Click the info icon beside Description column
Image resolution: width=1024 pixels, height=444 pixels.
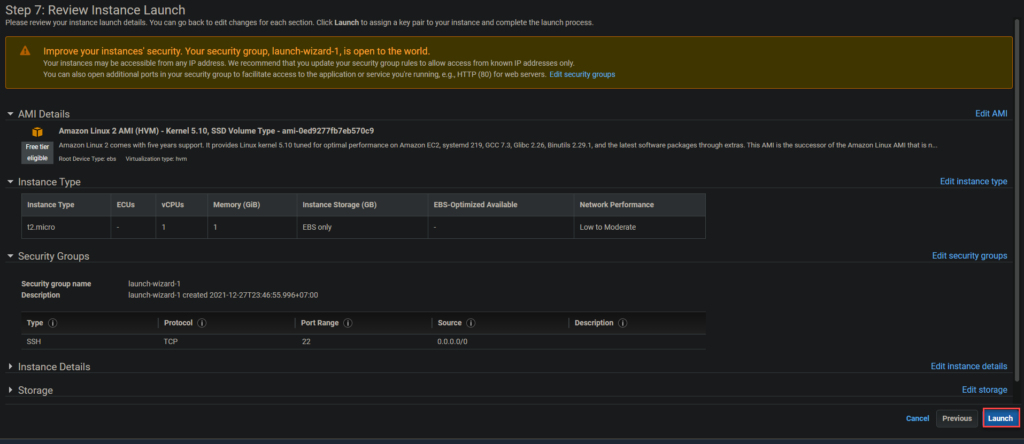(x=624, y=323)
